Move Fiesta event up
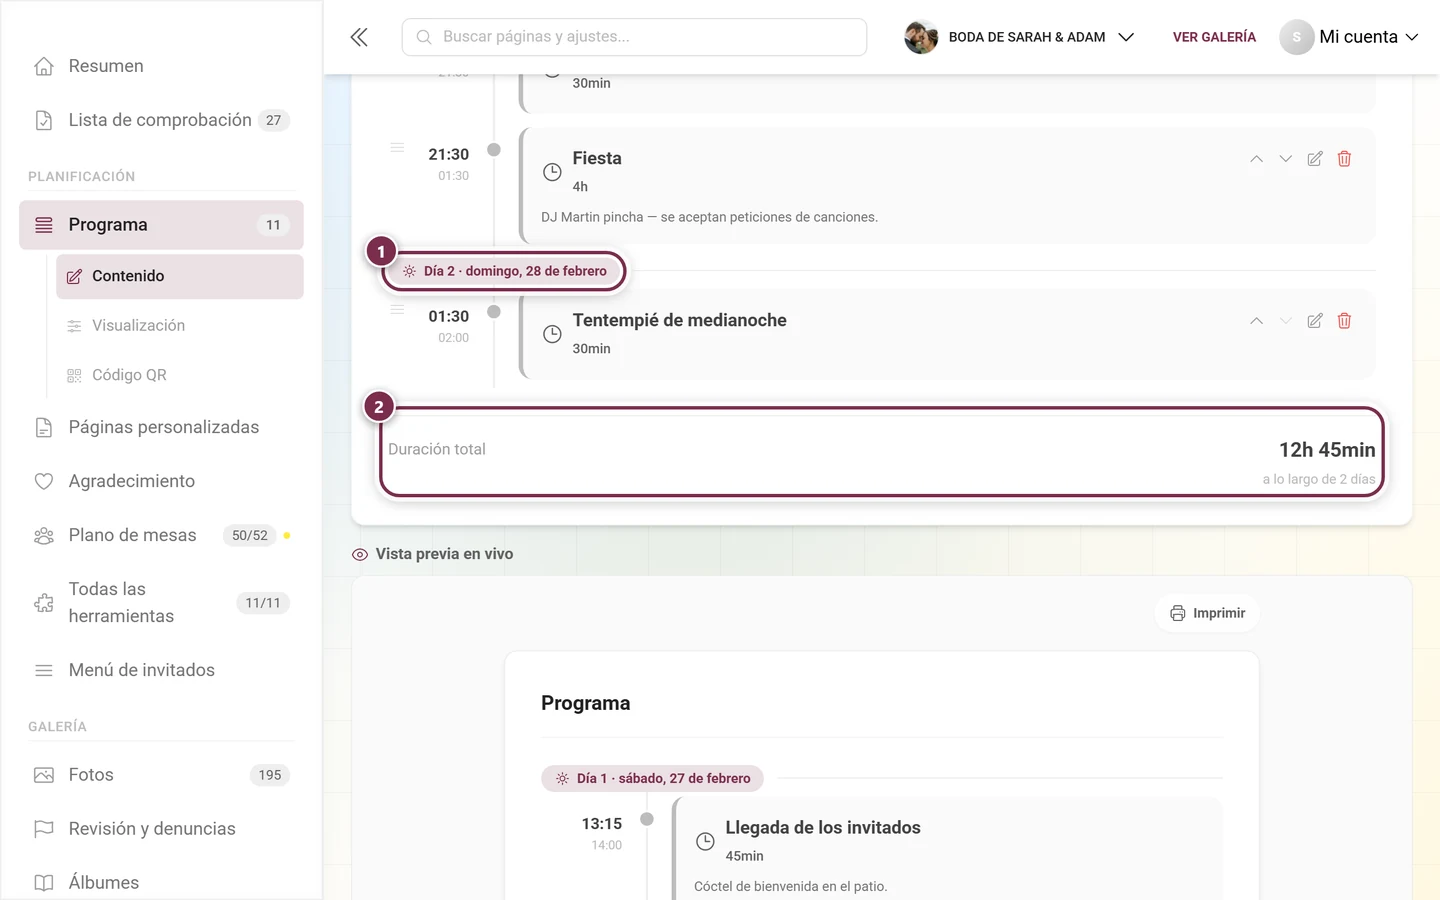This screenshot has width=1440, height=900. [1256, 159]
